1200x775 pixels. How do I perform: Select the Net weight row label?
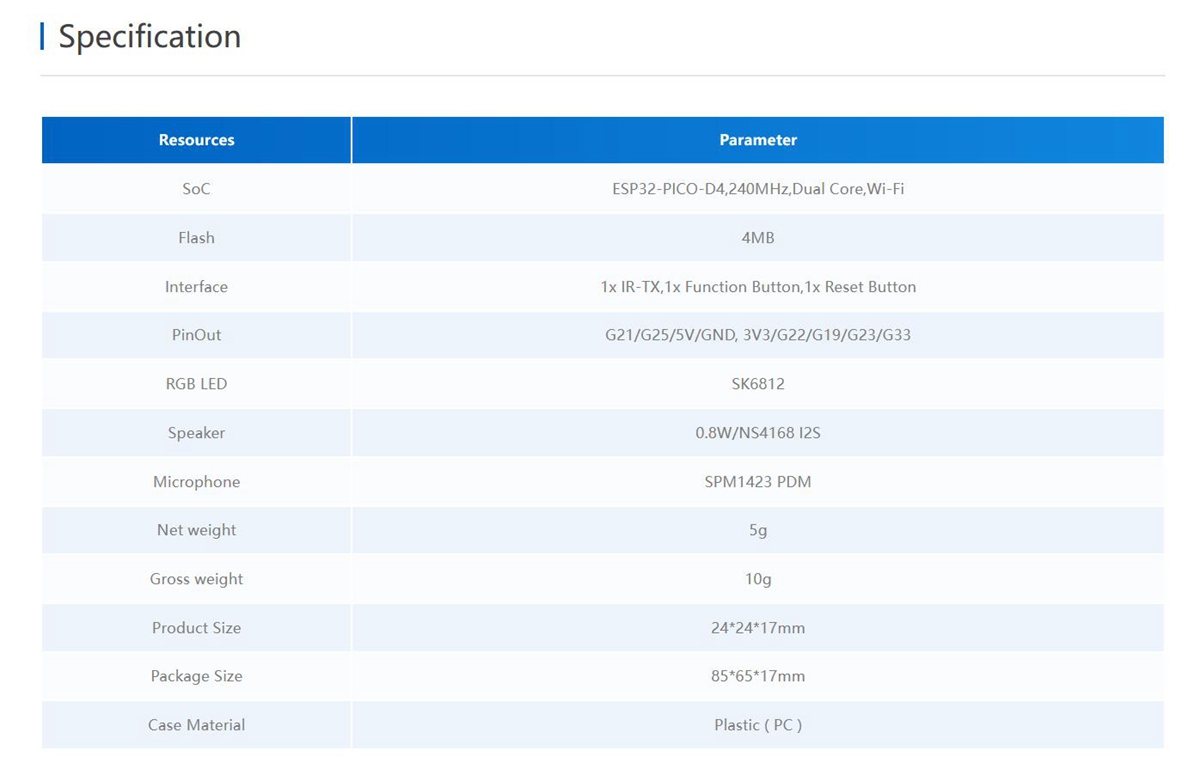196,530
